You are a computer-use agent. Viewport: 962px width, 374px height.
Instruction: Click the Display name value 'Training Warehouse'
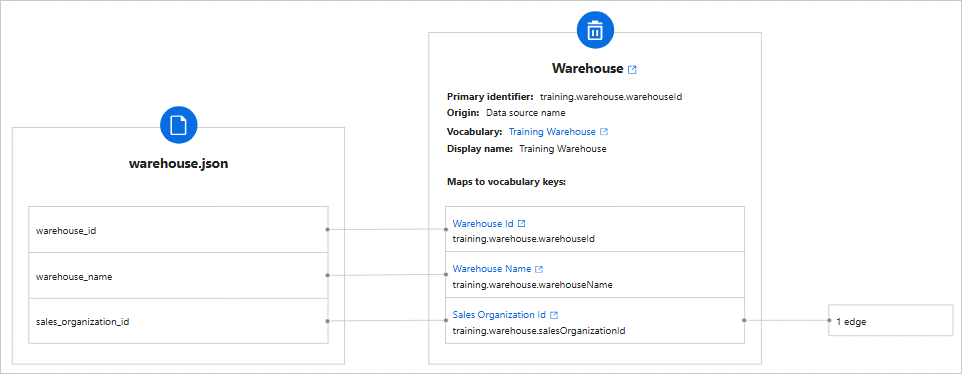click(563, 149)
